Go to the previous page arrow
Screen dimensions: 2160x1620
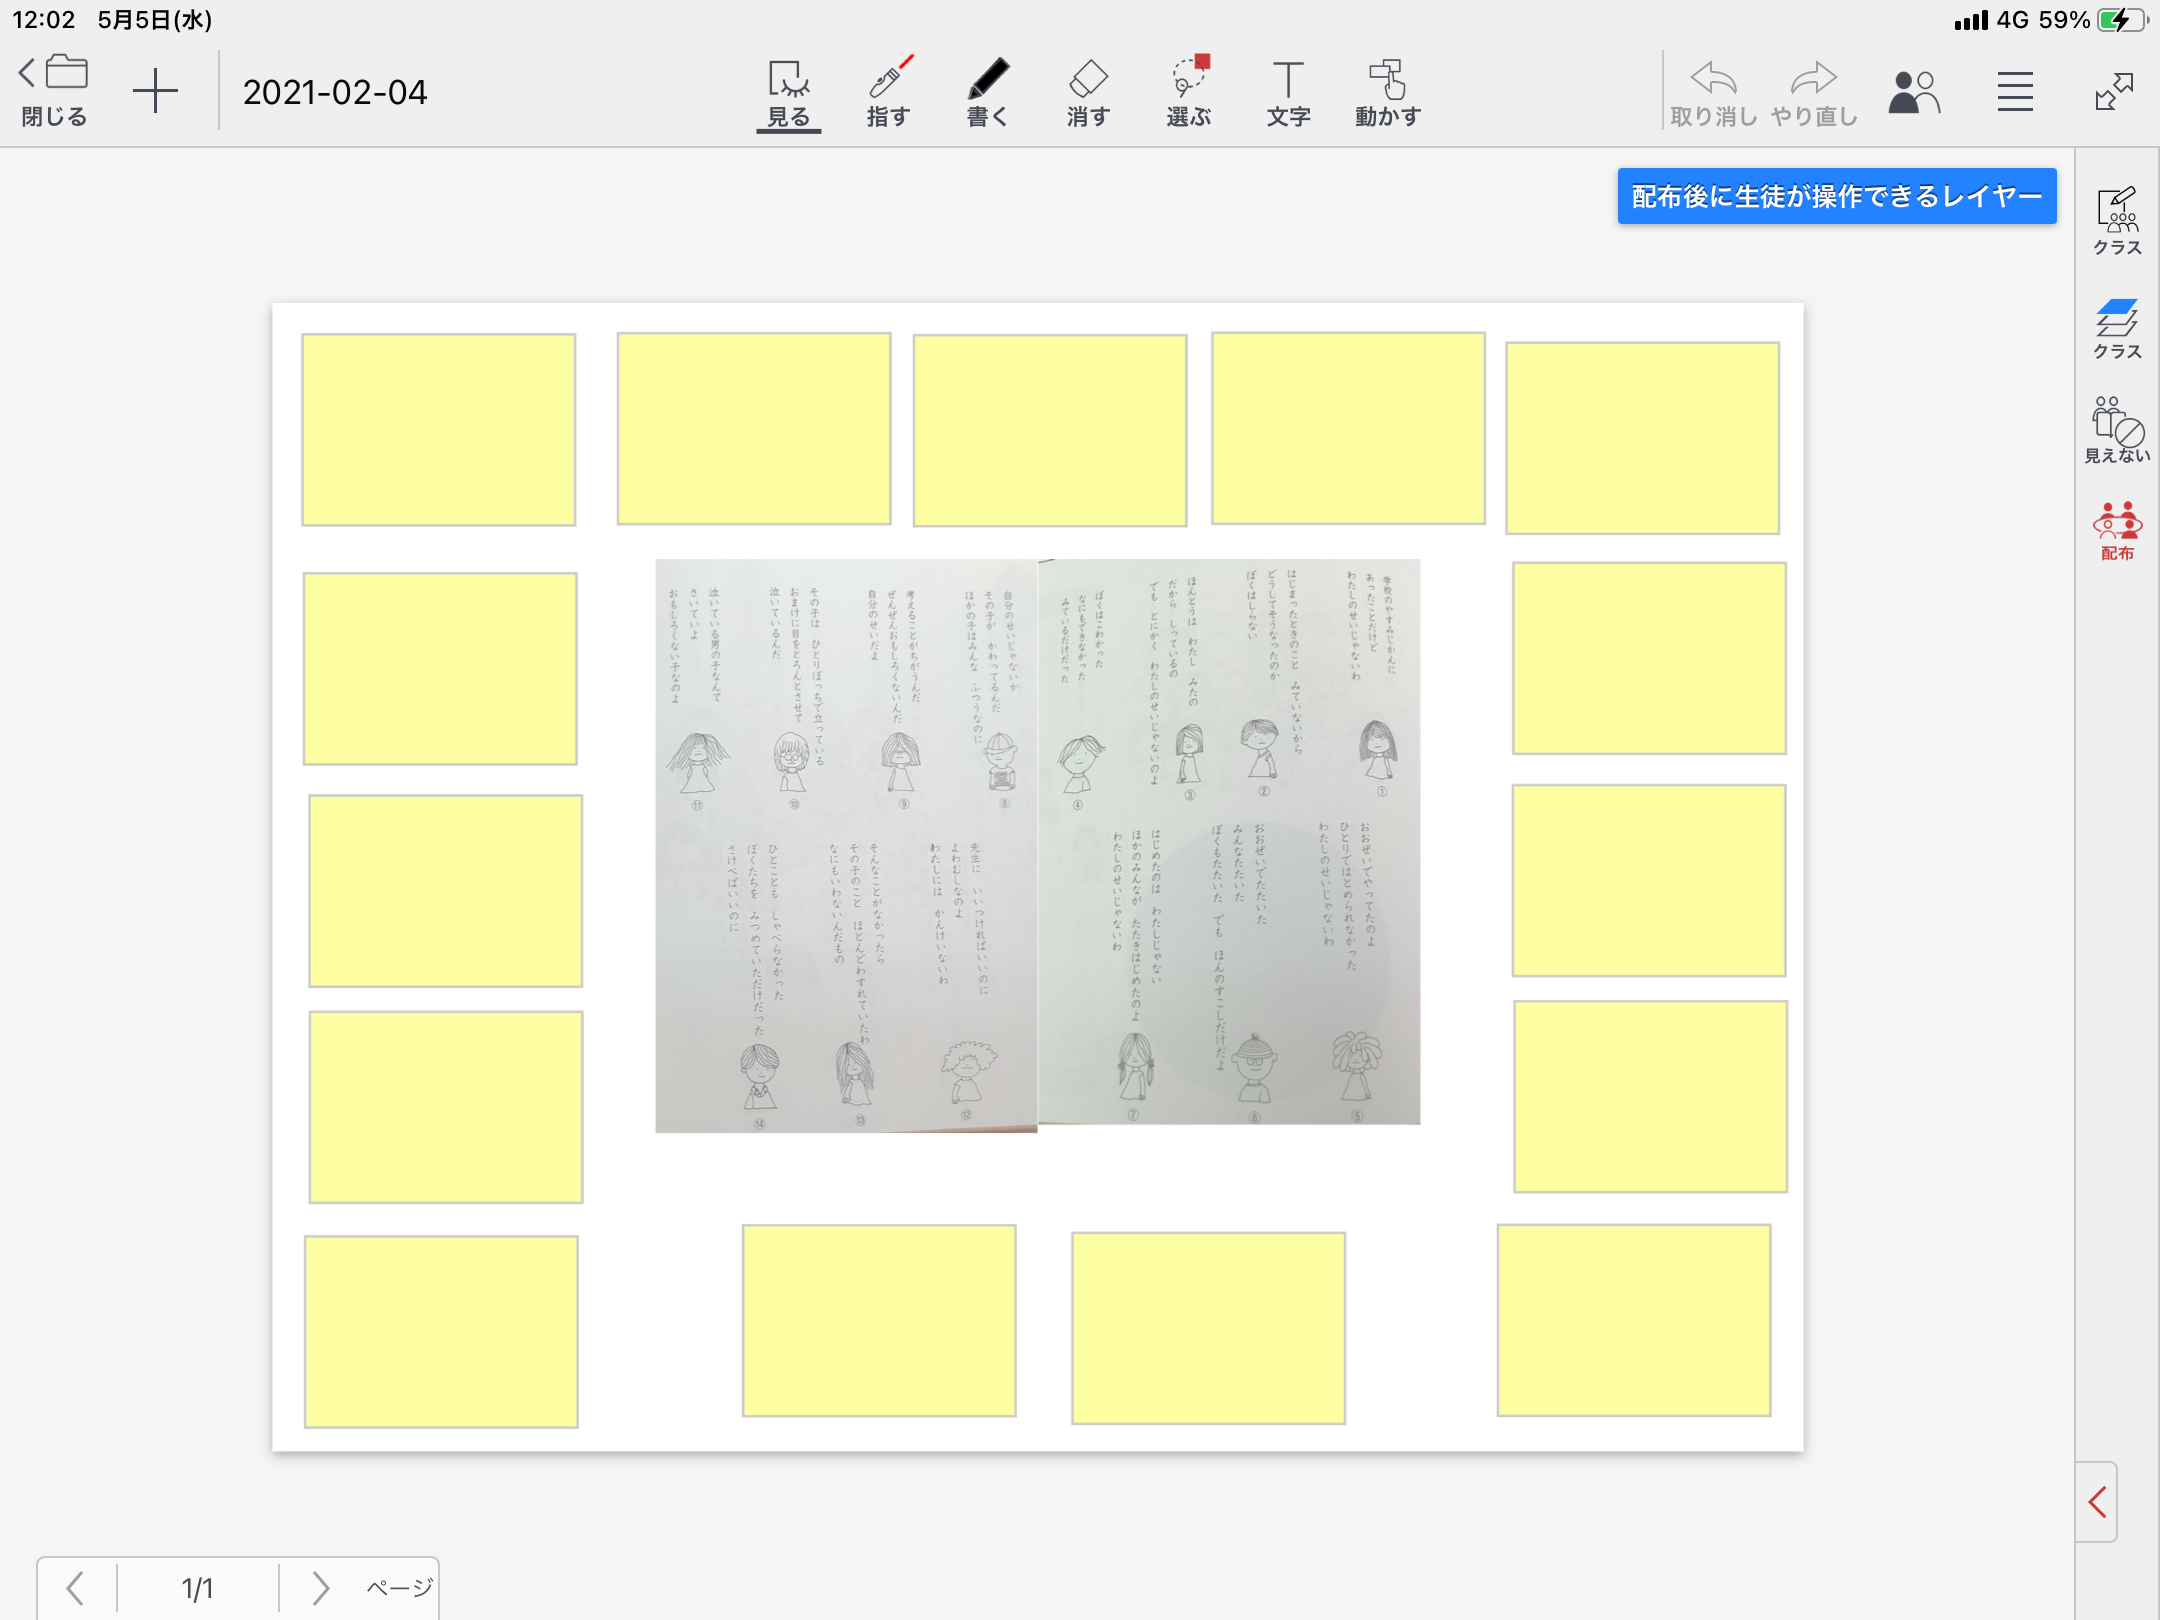pyautogui.click(x=75, y=1588)
